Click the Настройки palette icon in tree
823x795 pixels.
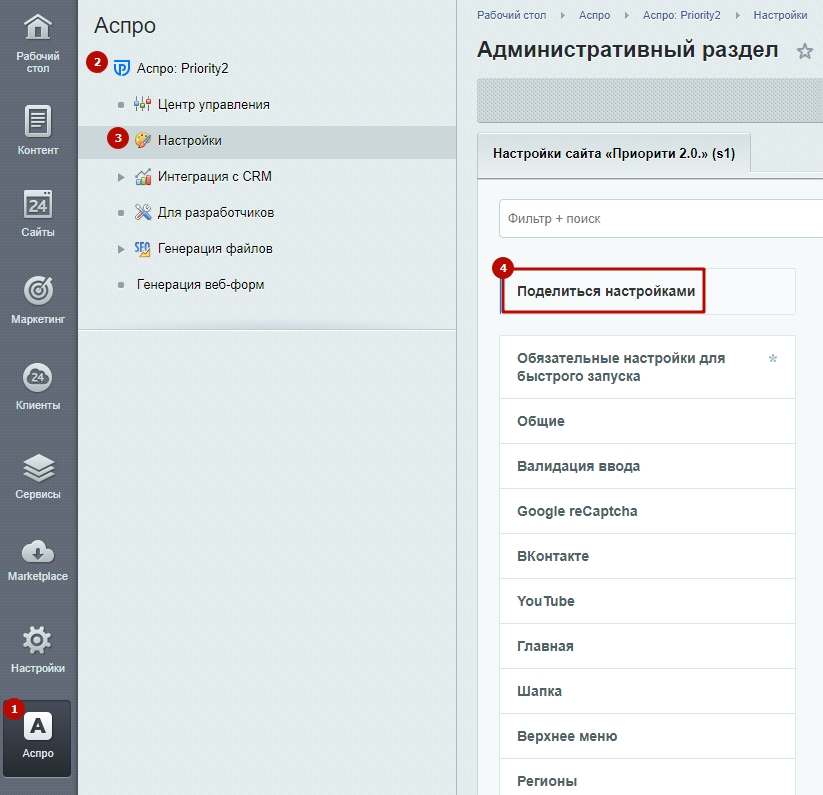(143, 140)
